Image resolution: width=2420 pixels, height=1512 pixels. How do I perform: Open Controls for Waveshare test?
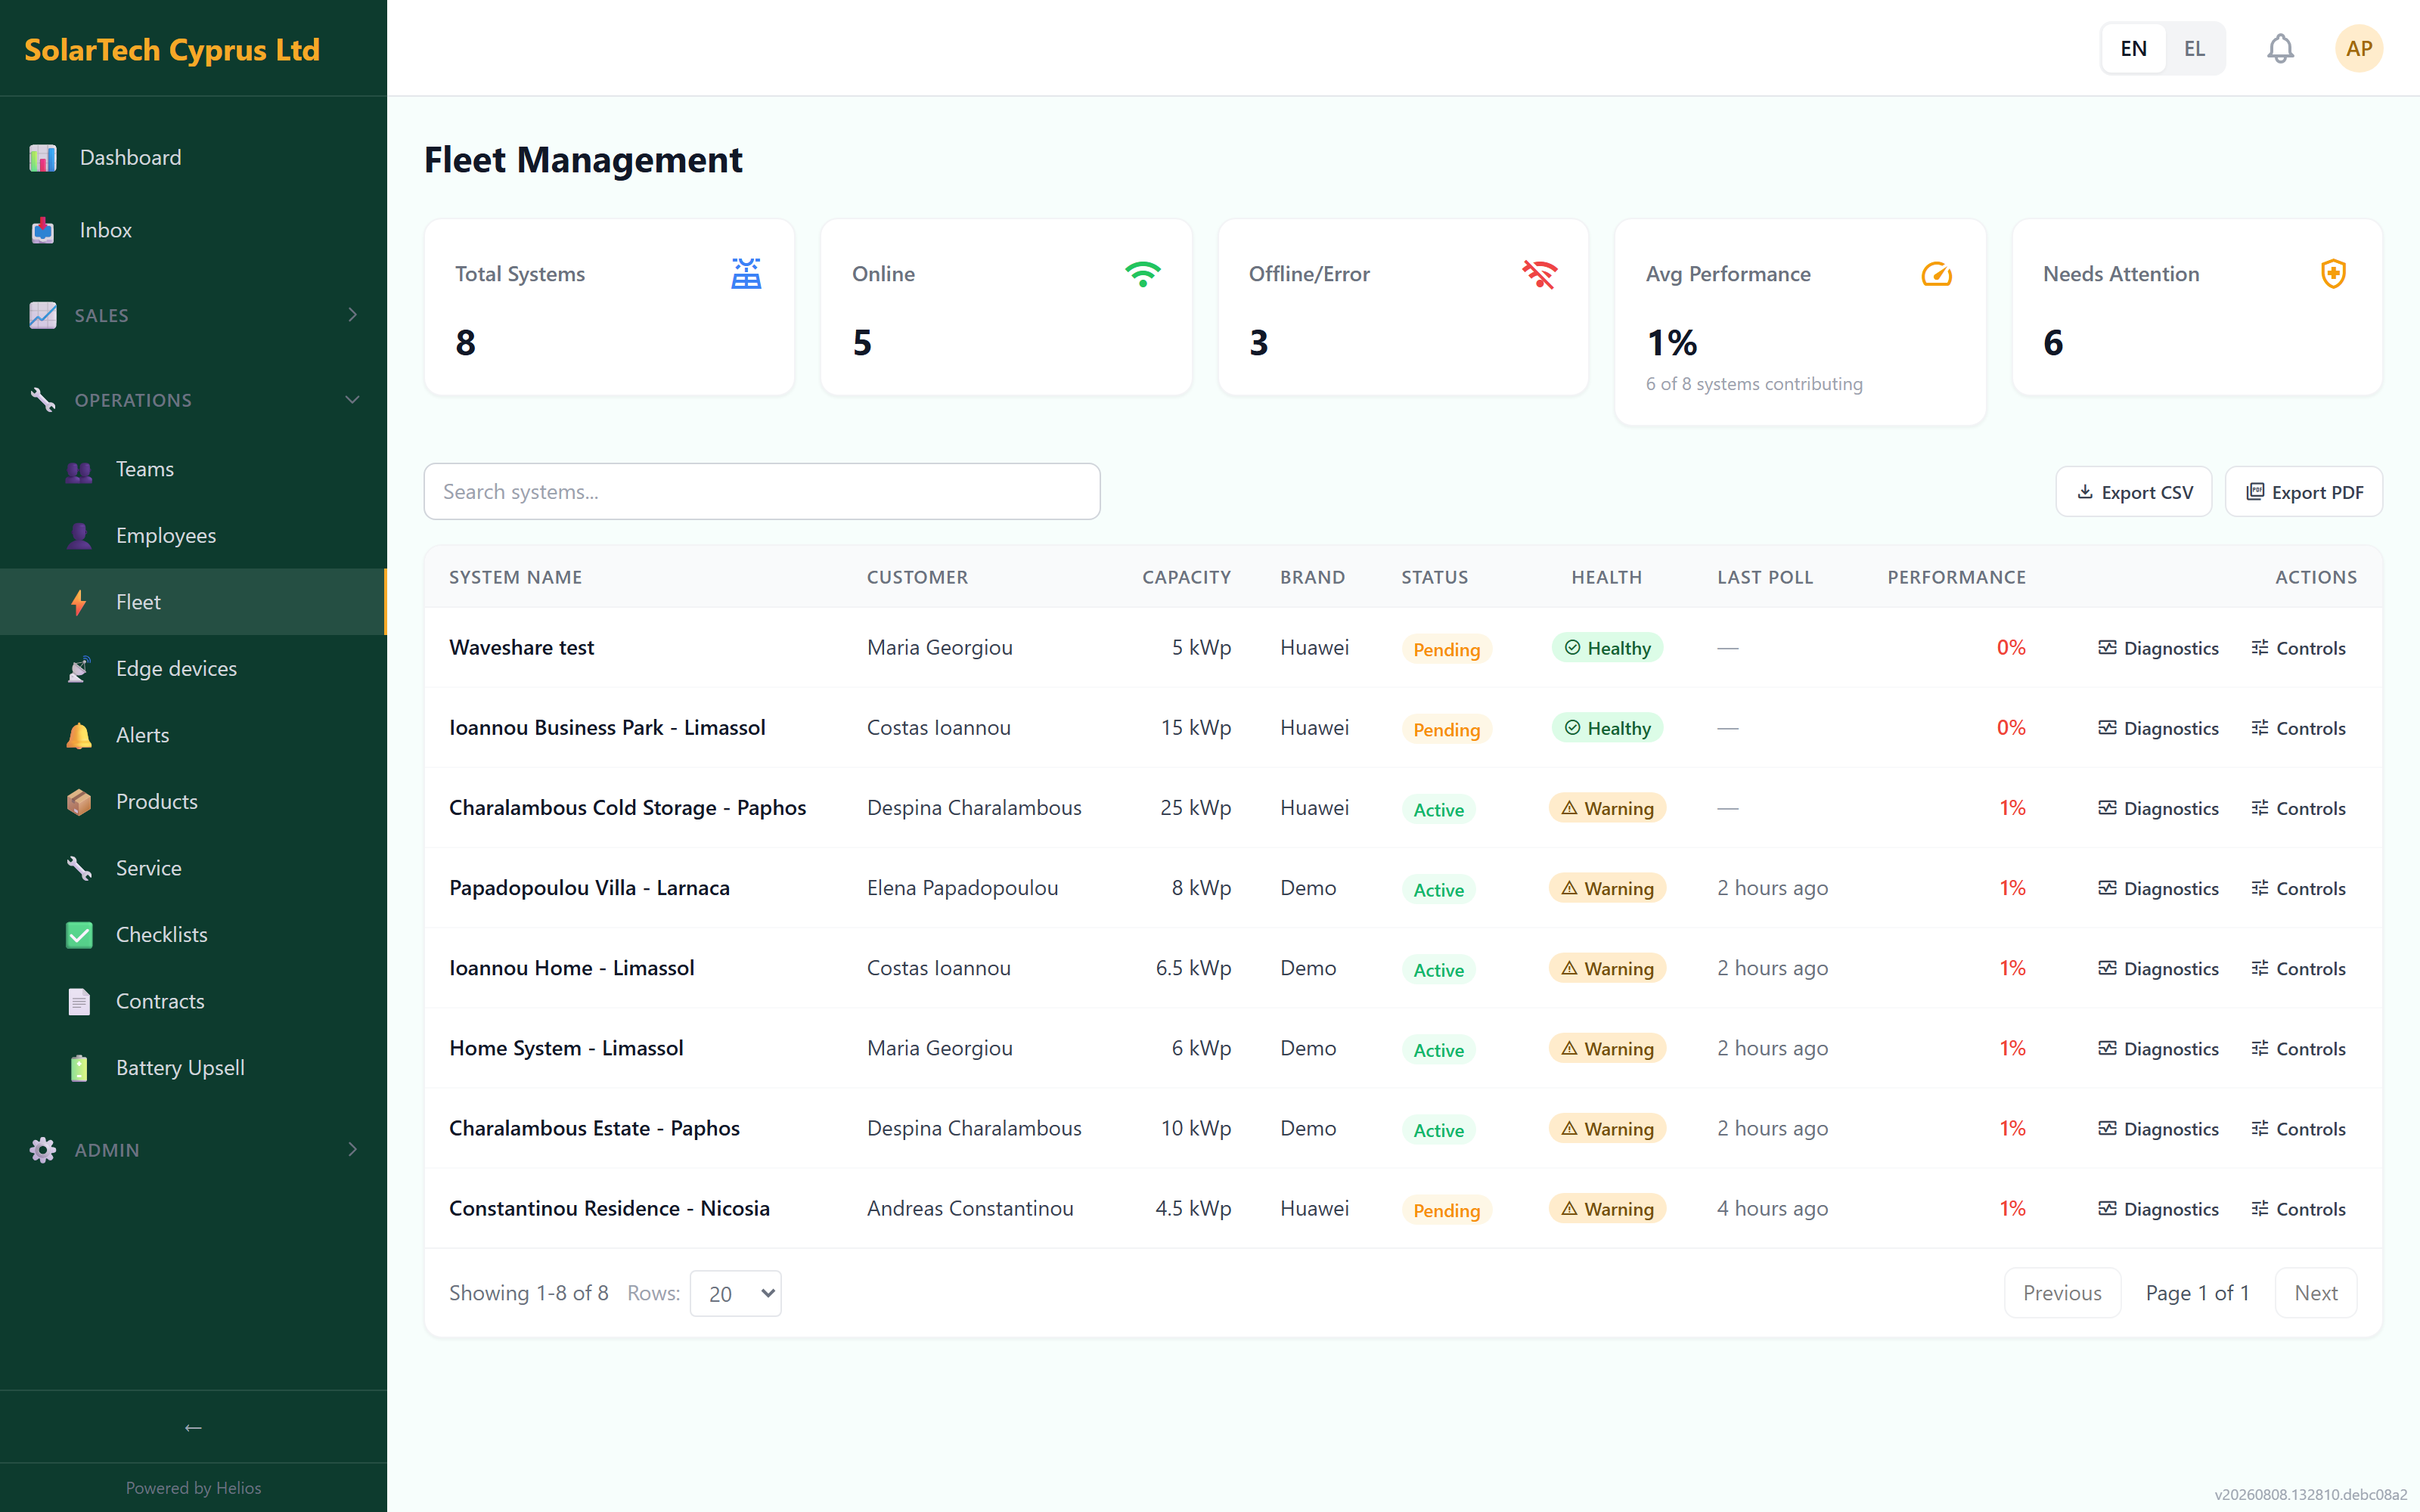[x=2298, y=648]
